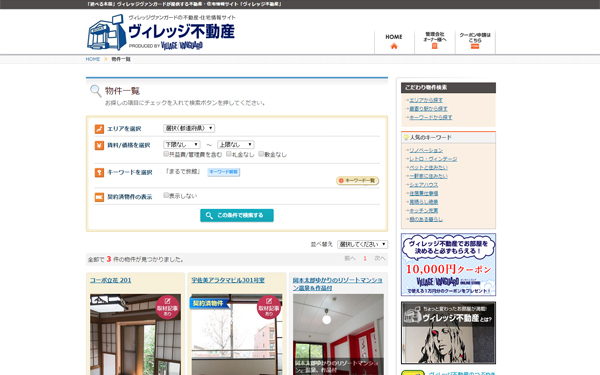Tick the 礼金なし checkbox

229,154
